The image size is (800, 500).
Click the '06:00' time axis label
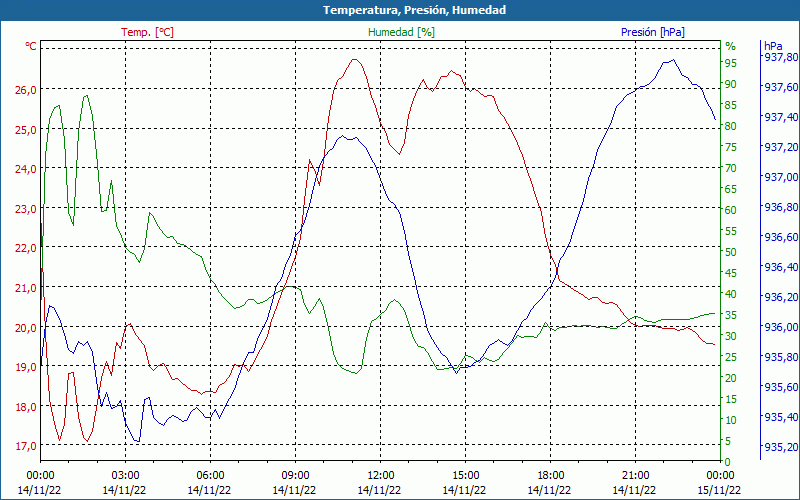[210, 475]
